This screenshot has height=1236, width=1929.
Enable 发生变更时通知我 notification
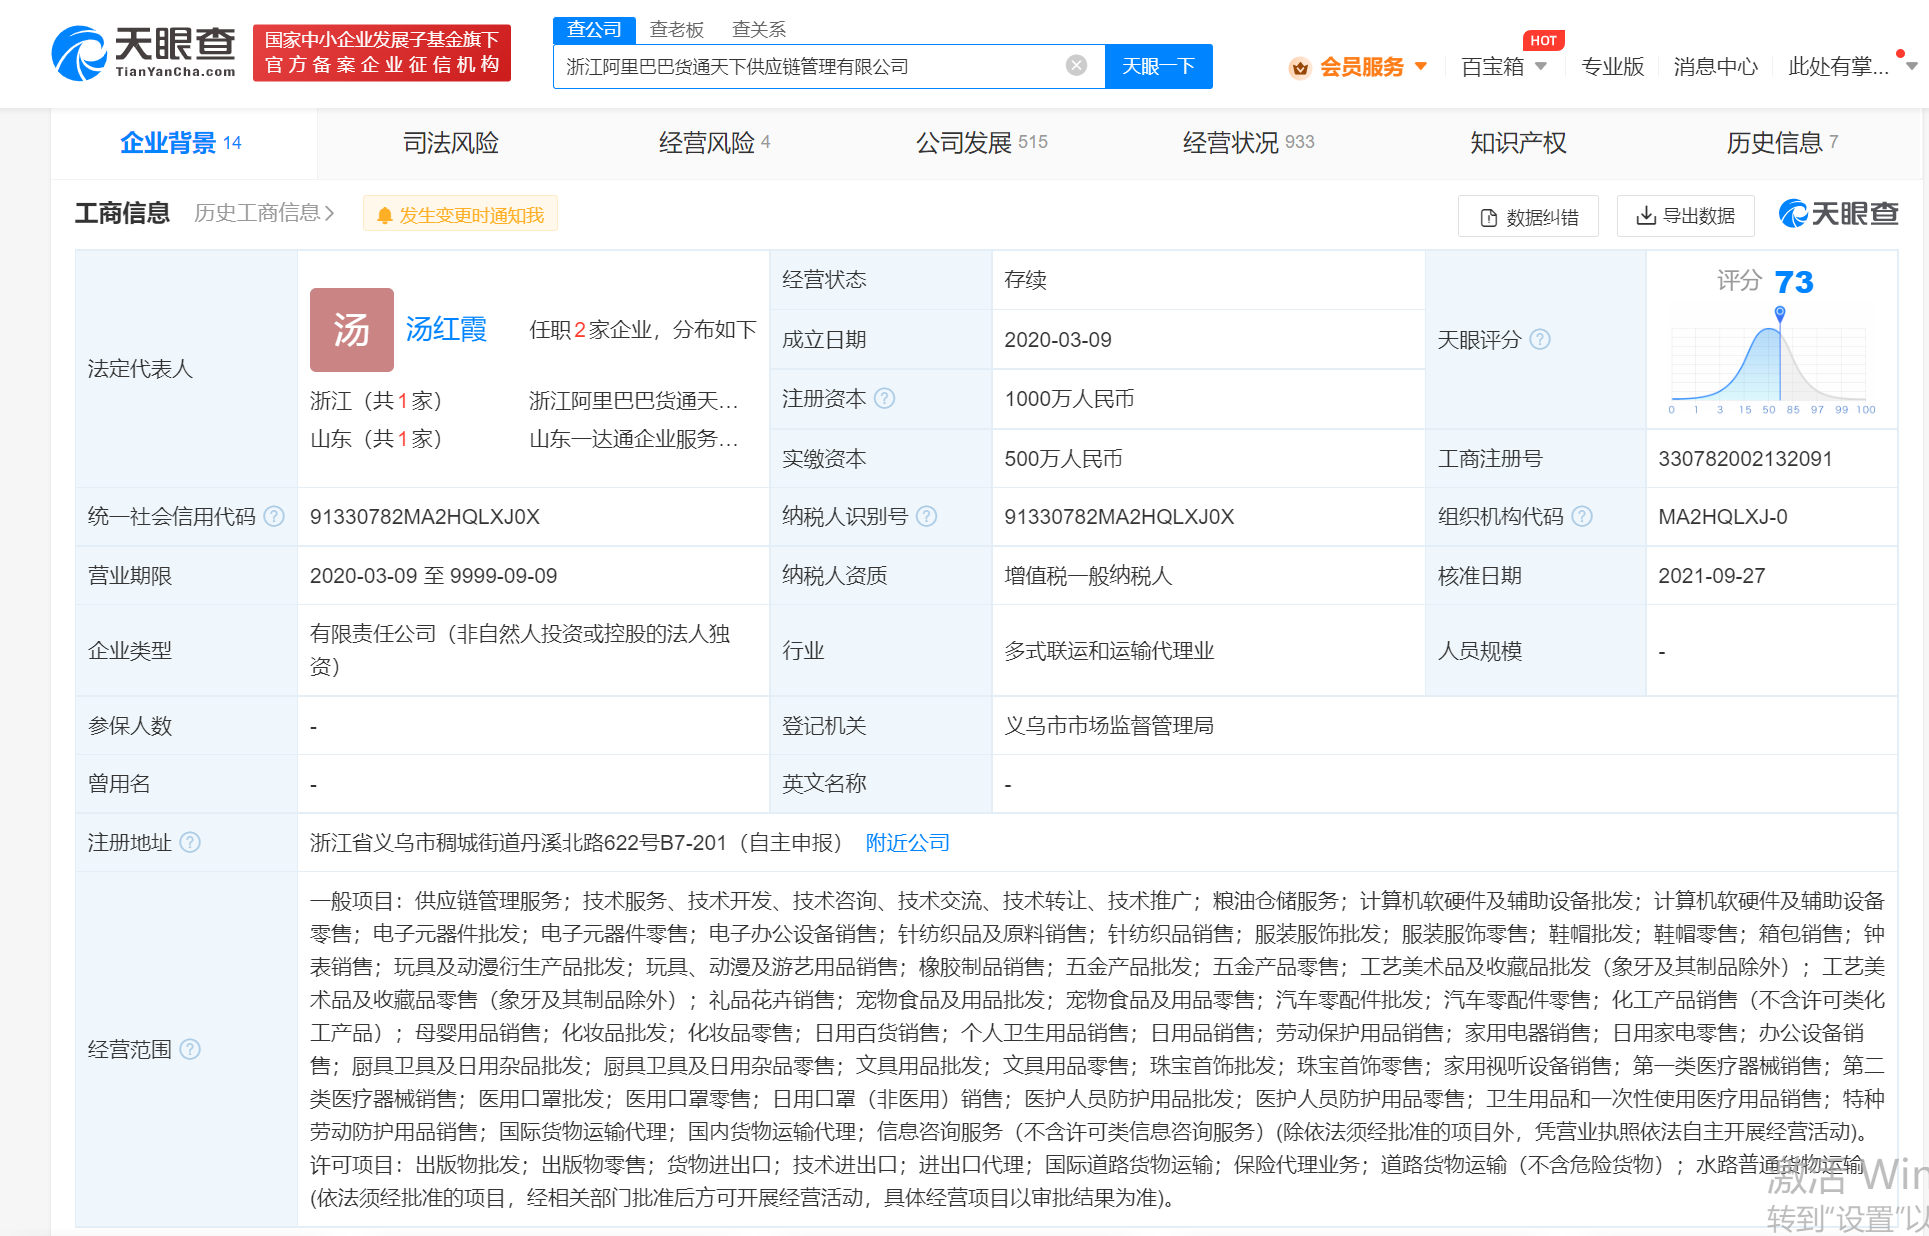pyautogui.click(x=460, y=215)
